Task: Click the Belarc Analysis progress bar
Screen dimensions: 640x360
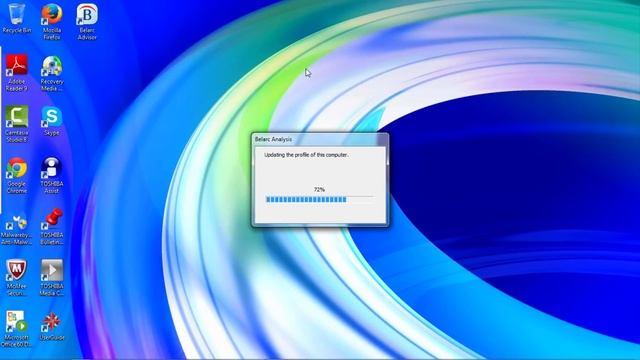Action: click(320, 200)
